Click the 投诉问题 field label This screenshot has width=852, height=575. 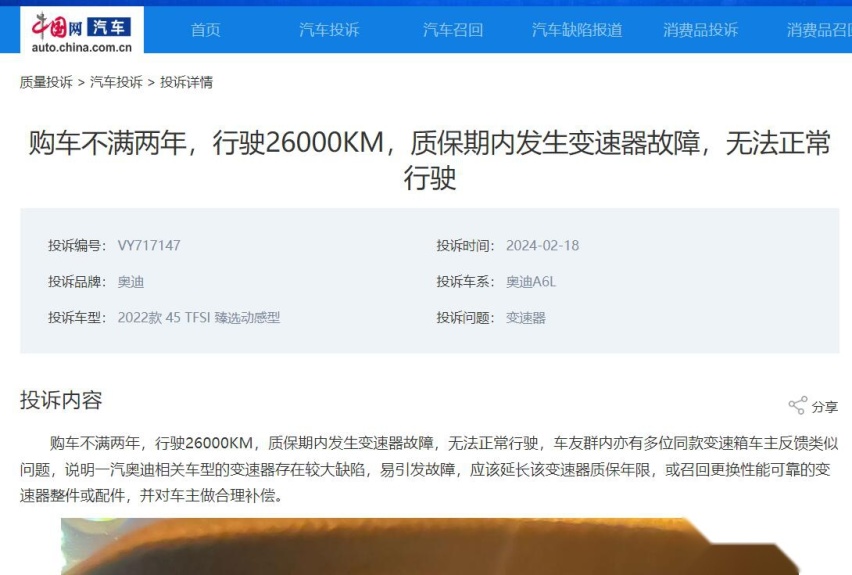[466, 317]
